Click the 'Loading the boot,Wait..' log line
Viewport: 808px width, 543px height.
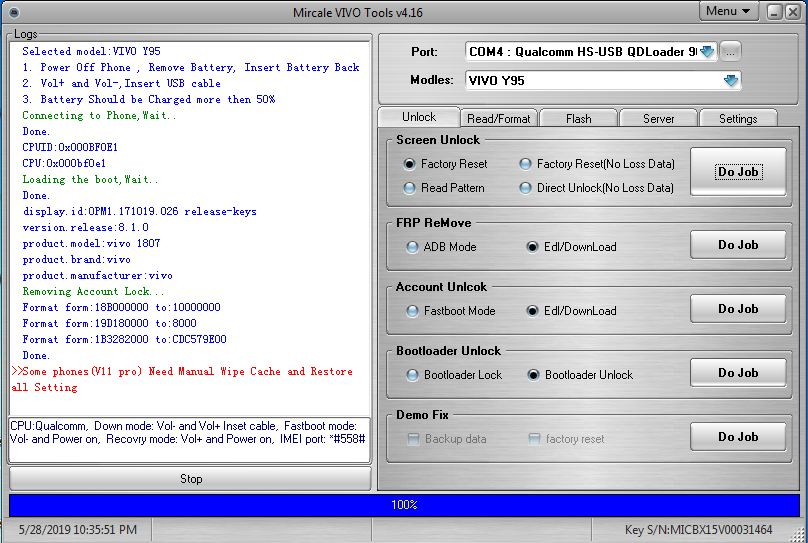click(90, 179)
